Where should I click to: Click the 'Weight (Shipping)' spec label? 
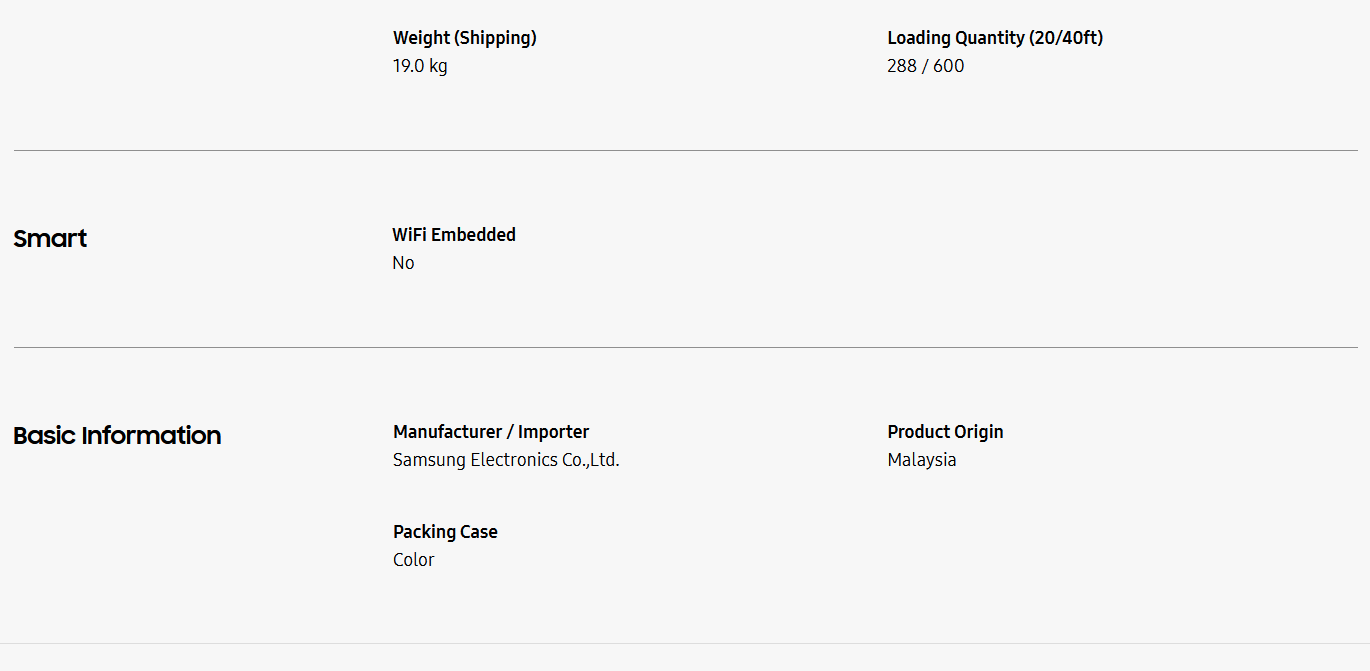[465, 38]
